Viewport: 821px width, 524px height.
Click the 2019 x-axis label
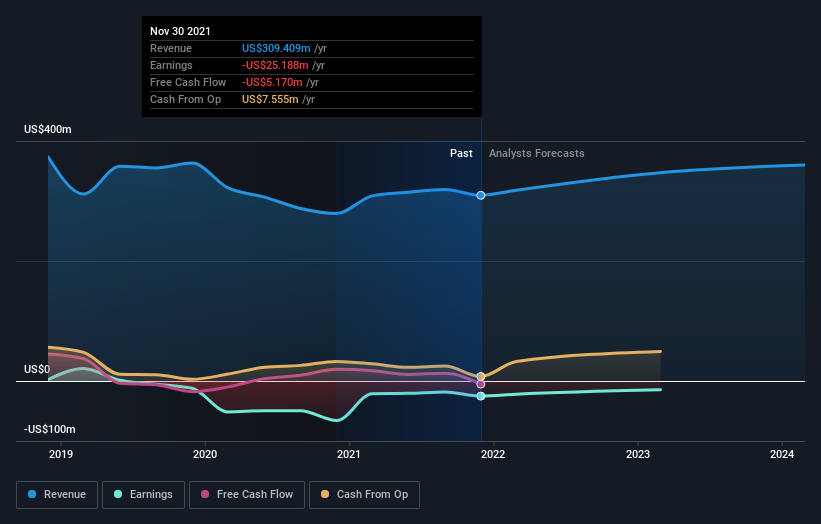61,454
